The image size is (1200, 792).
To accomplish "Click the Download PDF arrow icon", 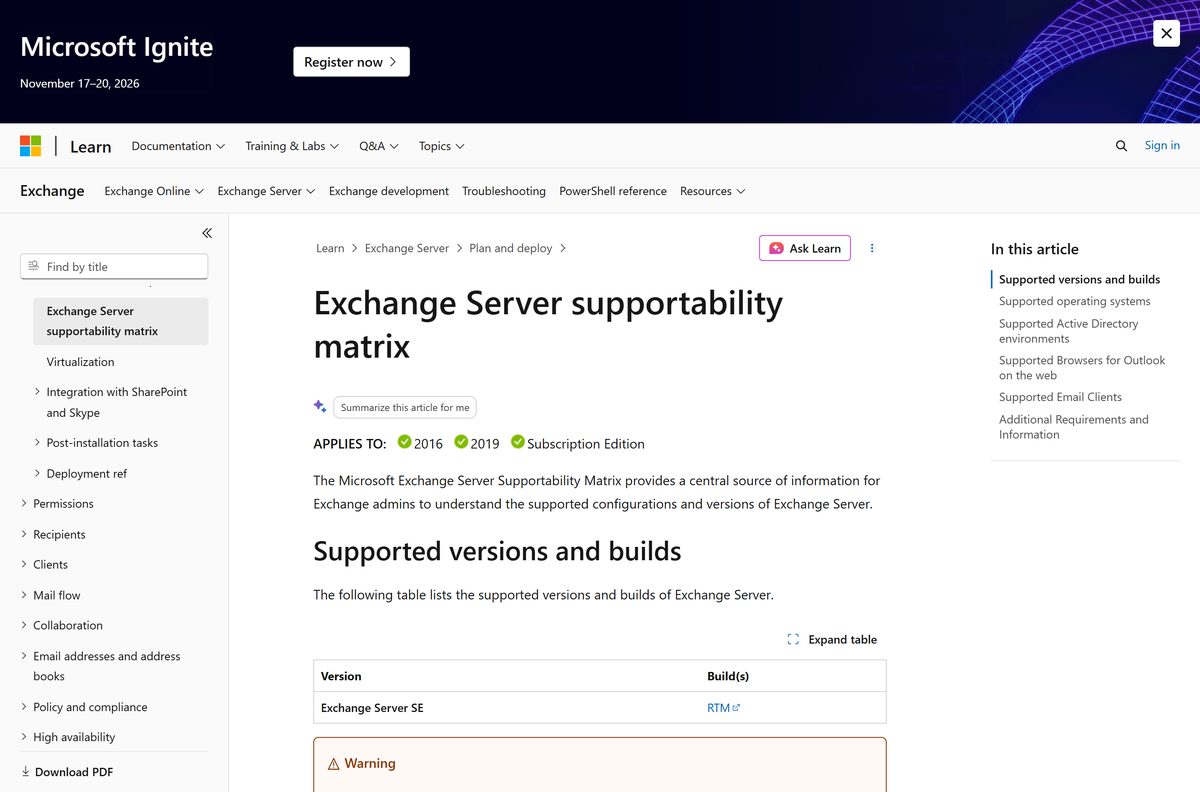I will click(25, 772).
